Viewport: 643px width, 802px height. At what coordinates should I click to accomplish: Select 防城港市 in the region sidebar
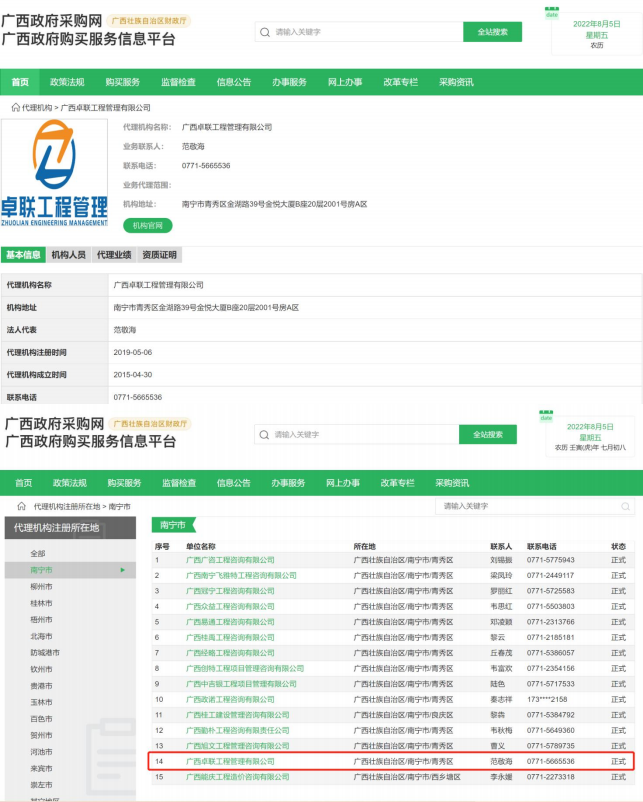[45, 653]
